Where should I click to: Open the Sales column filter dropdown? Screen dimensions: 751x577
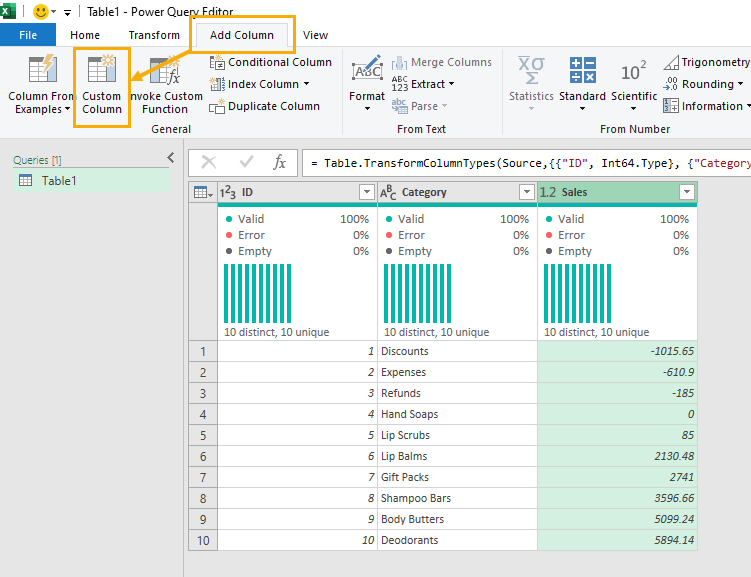click(687, 192)
